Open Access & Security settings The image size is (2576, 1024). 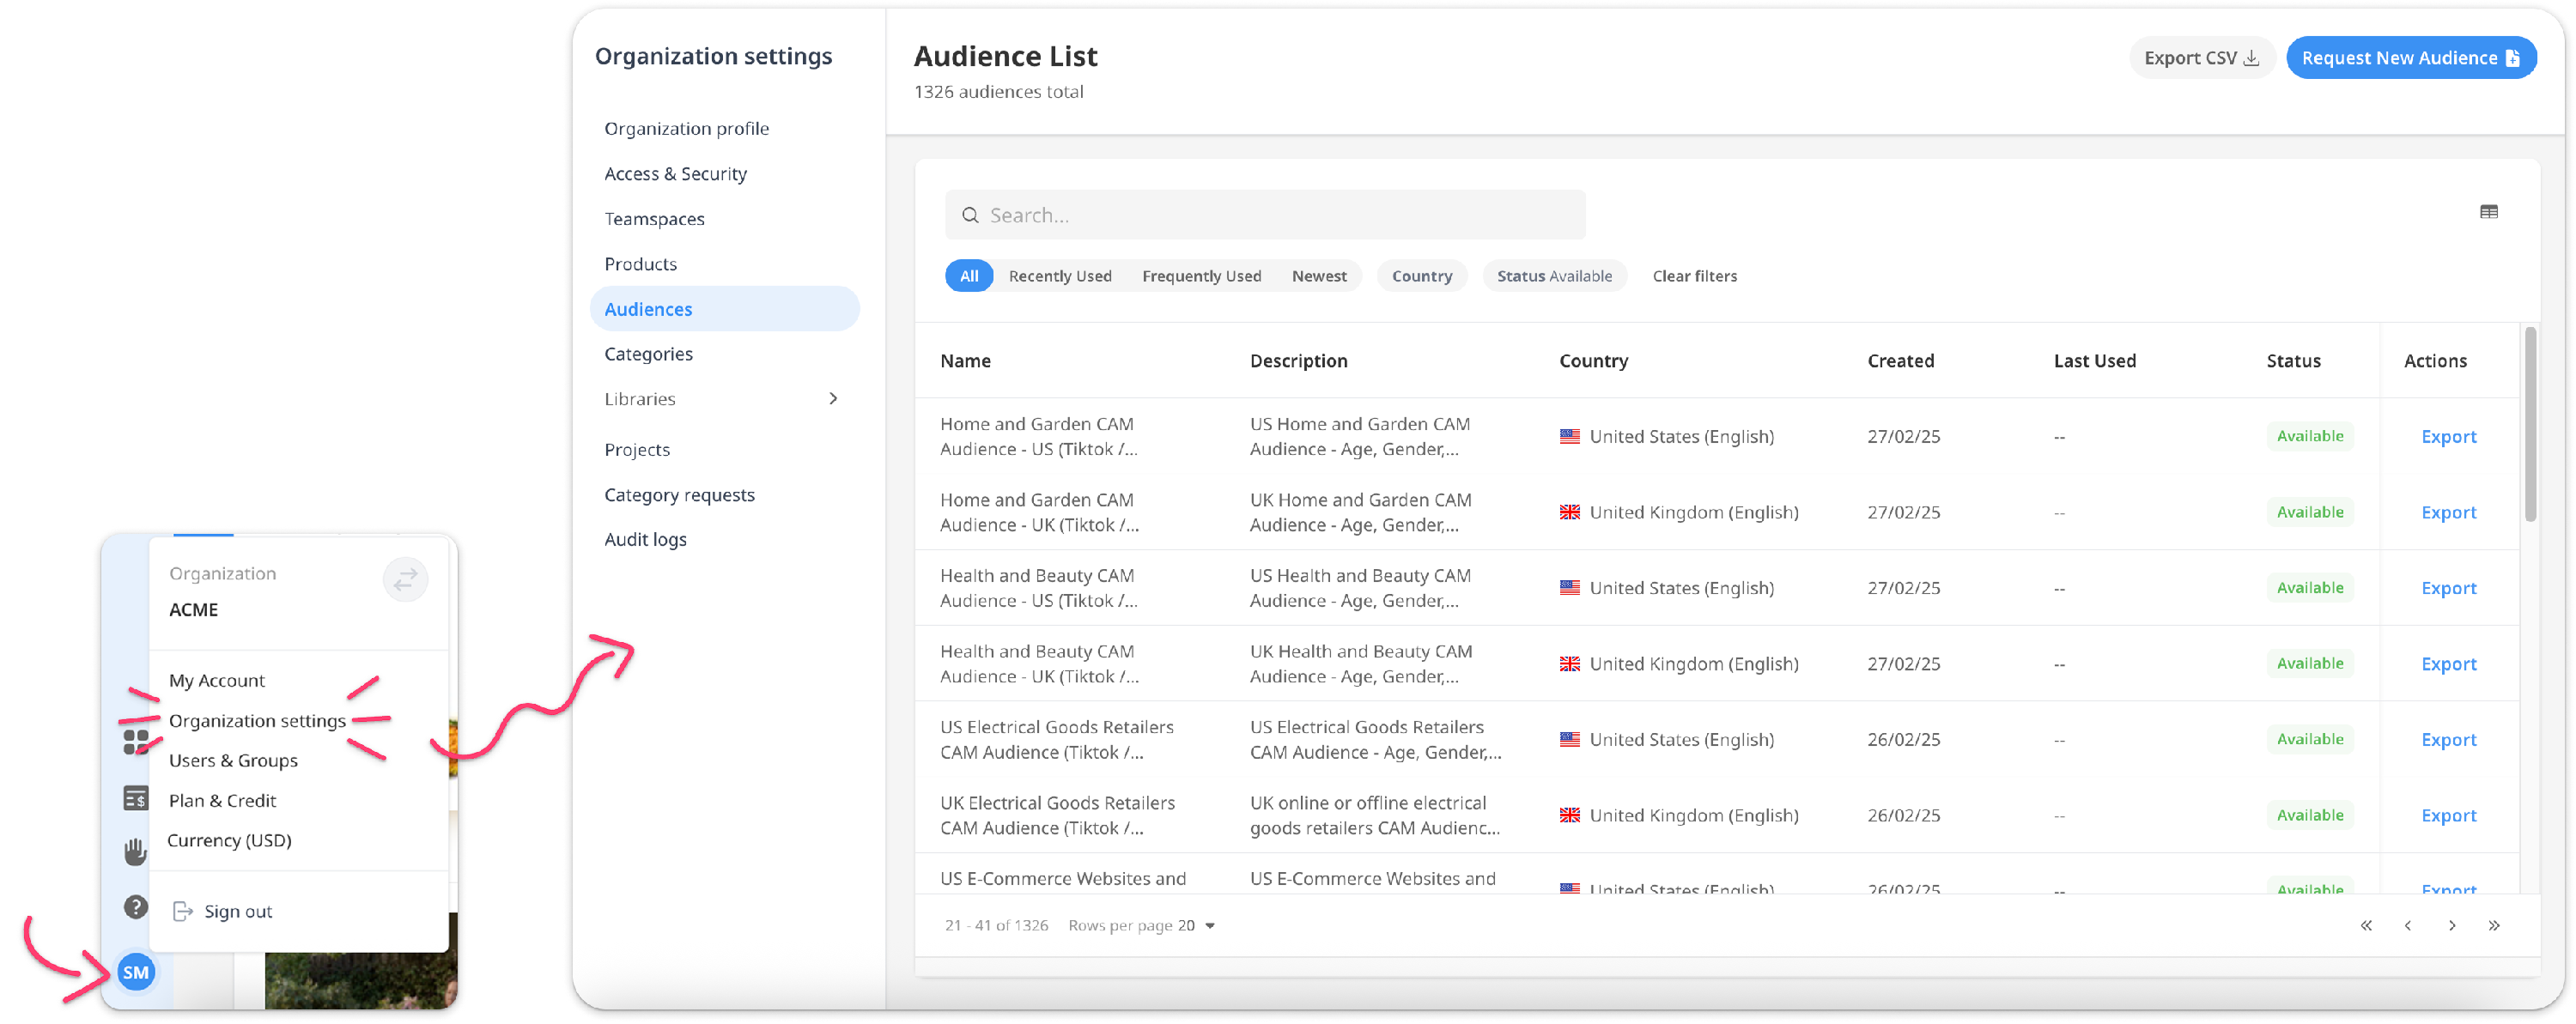tap(675, 173)
